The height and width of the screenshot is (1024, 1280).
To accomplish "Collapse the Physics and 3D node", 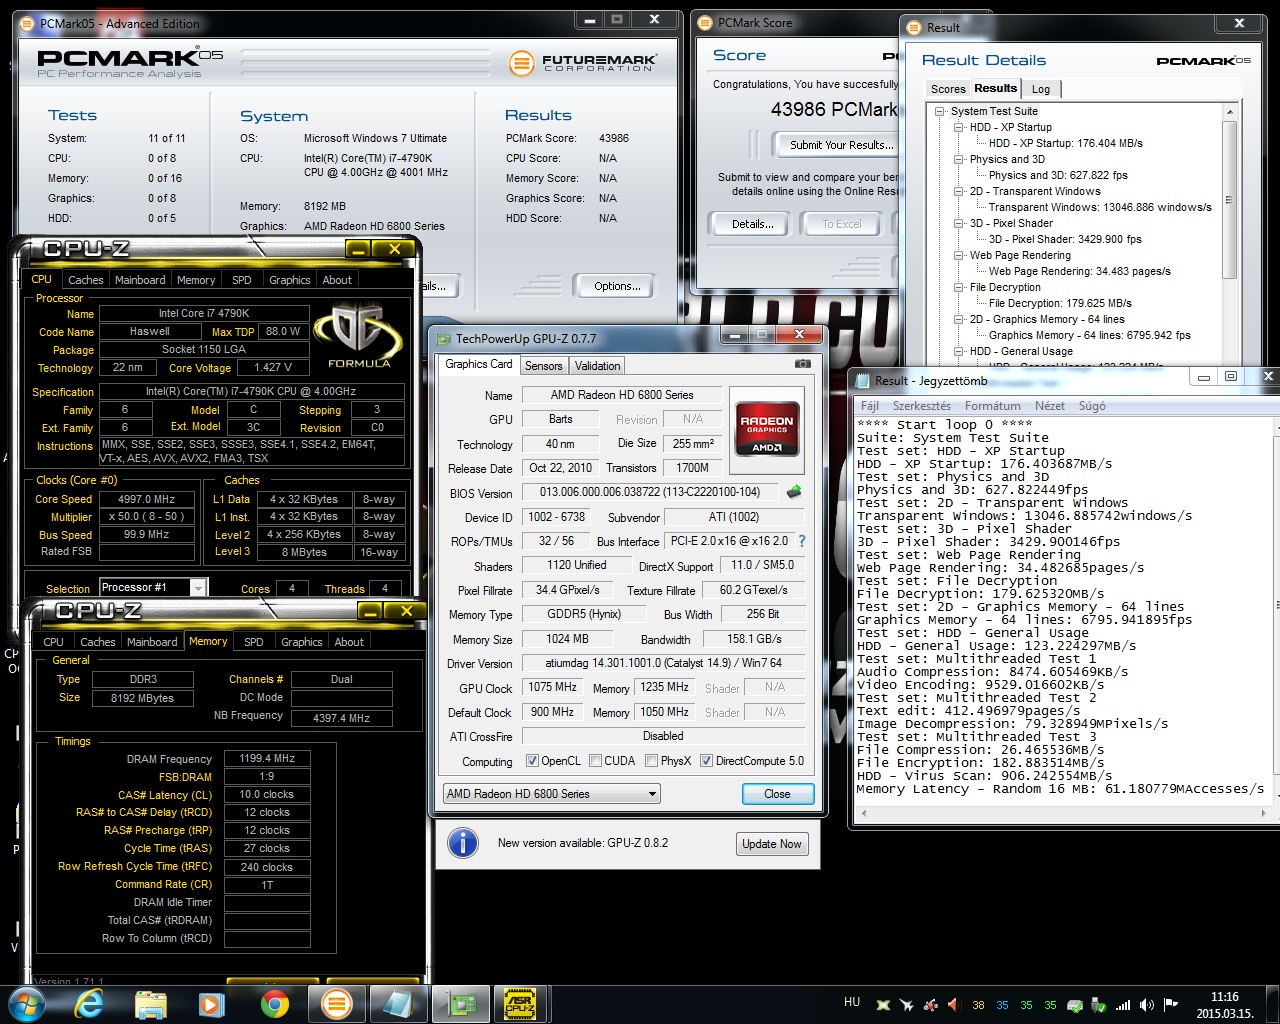I will [x=958, y=159].
